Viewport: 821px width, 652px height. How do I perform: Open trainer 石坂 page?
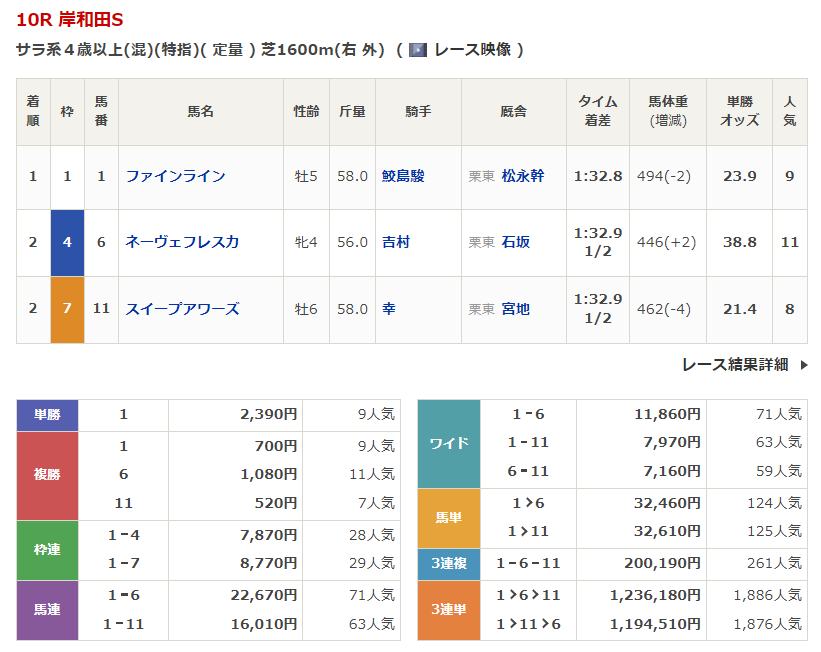pos(516,242)
